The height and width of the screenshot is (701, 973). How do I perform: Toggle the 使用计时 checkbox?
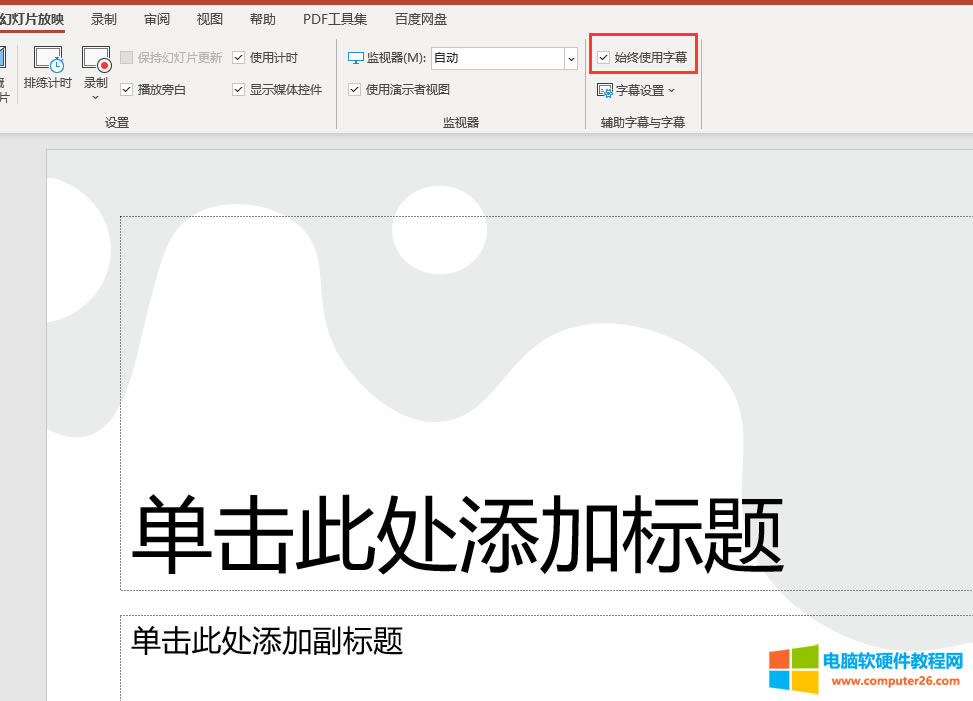tap(239, 58)
